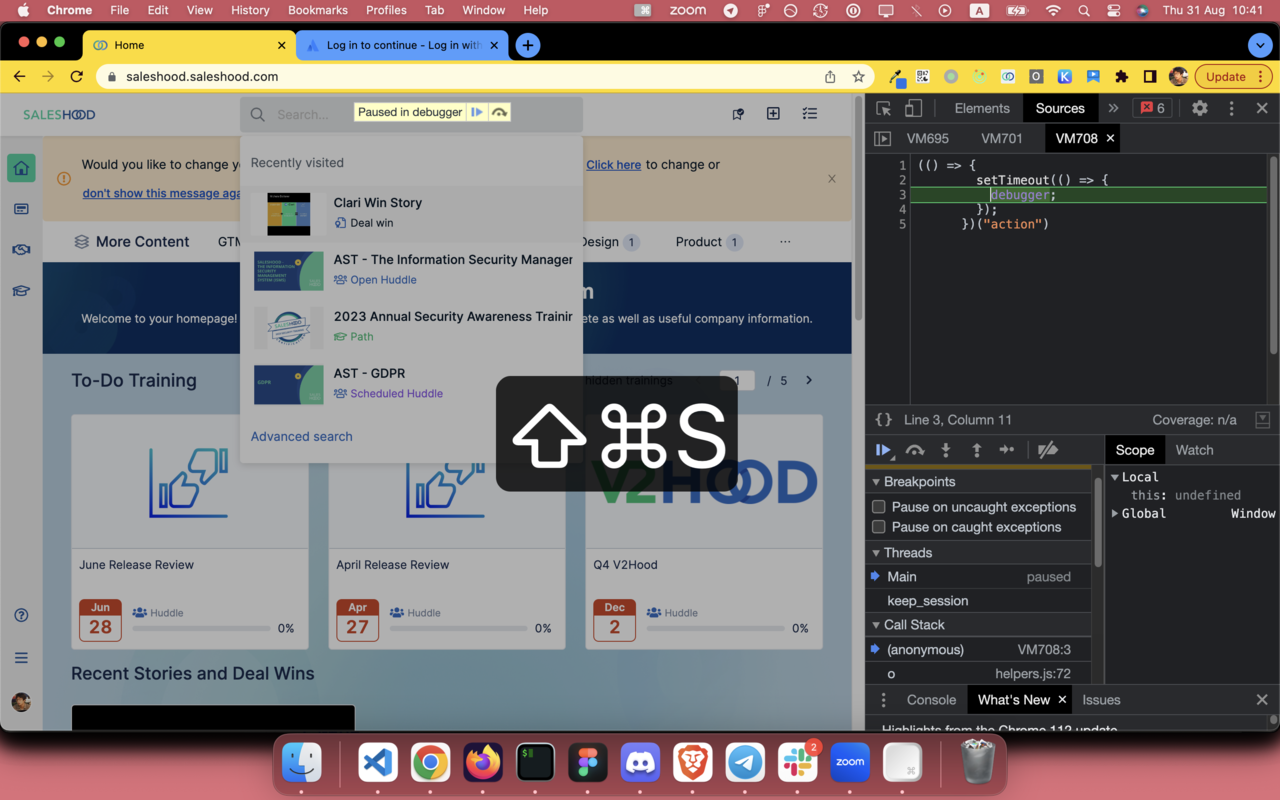
Task: Step over from Paused in debugger overlay
Action: (x=499, y=112)
